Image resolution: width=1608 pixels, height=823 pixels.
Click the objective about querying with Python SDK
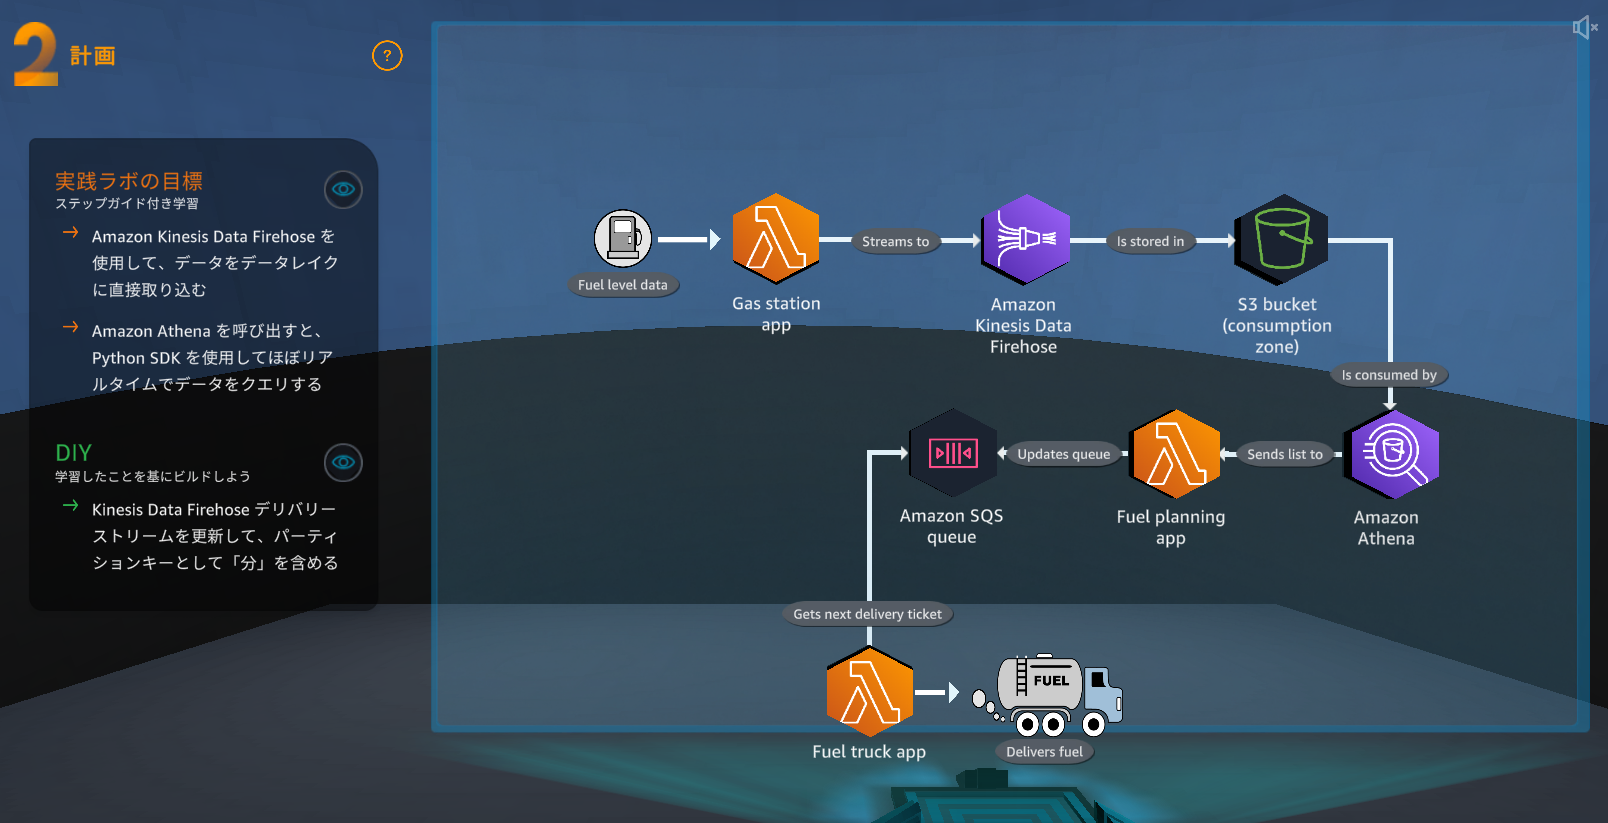[212, 357]
